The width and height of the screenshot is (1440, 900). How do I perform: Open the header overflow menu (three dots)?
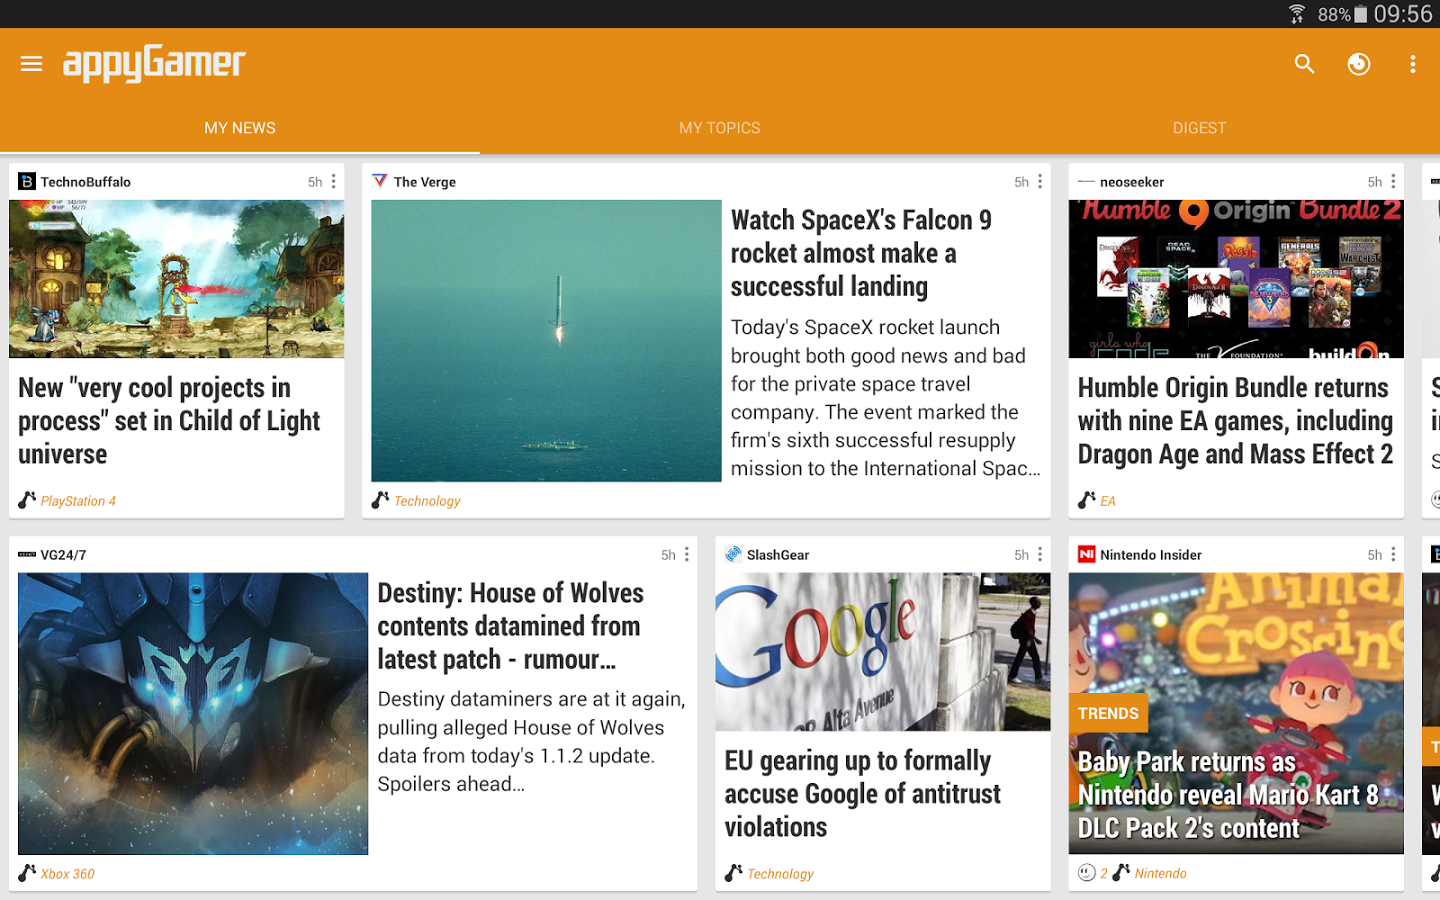[1412, 64]
